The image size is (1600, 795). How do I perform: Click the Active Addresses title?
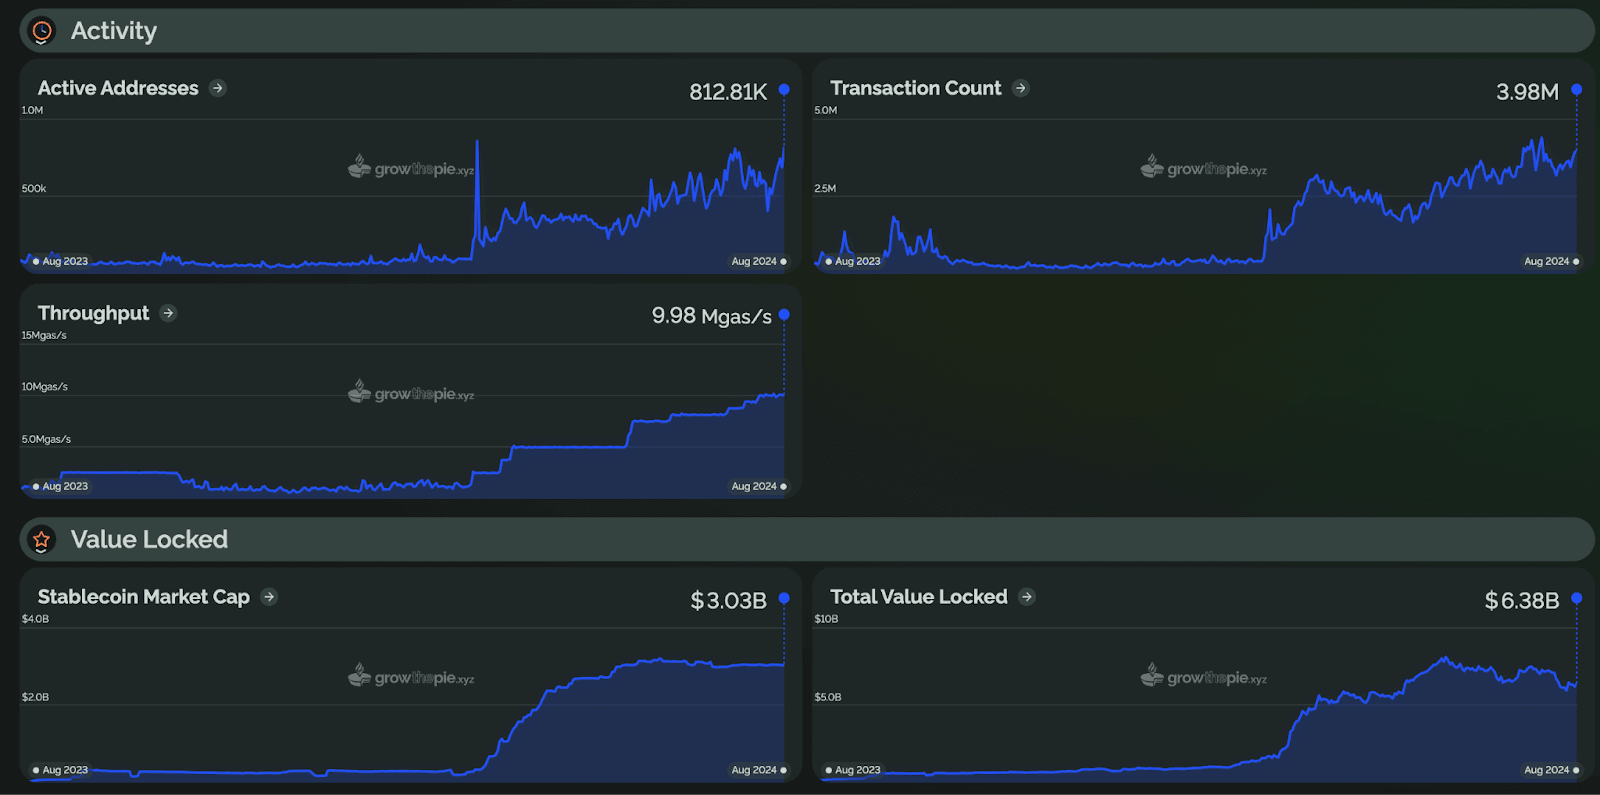point(118,88)
